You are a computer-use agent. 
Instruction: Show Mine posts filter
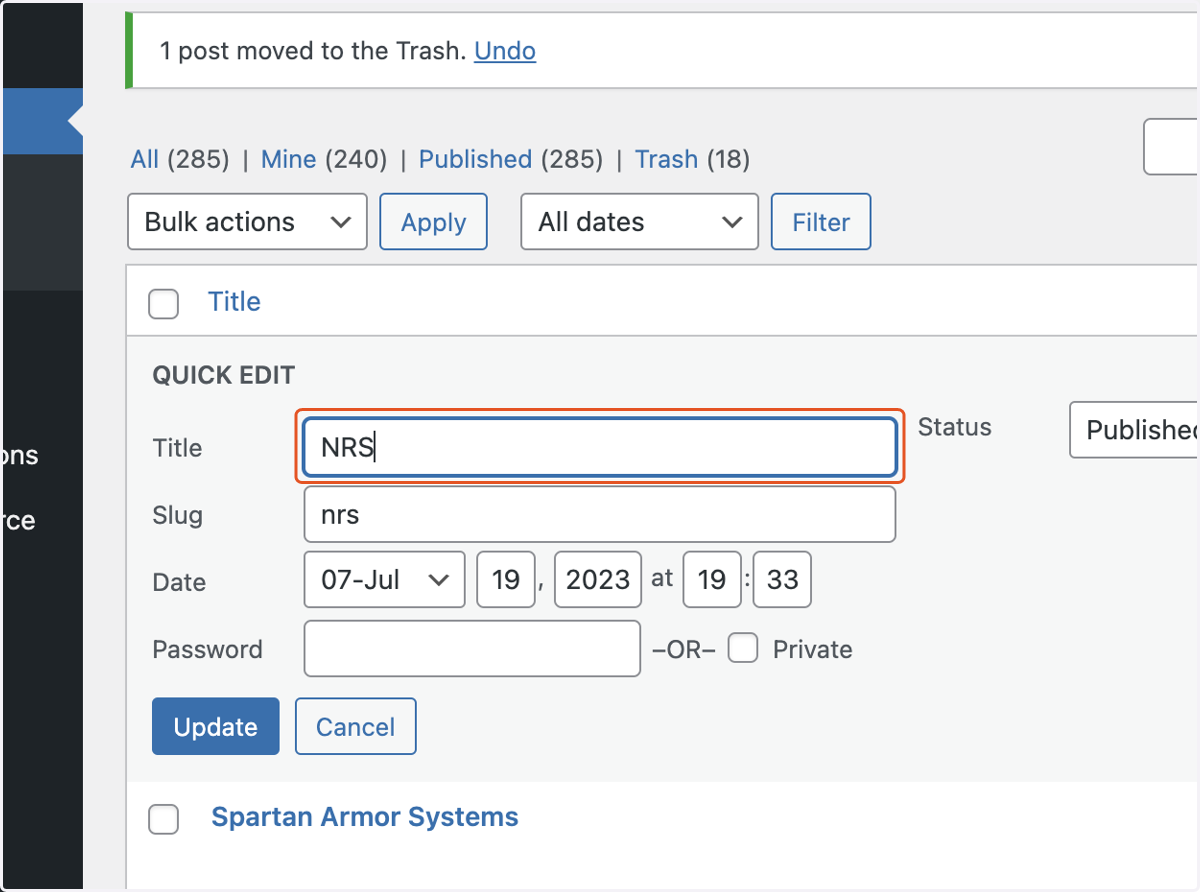click(x=288, y=159)
